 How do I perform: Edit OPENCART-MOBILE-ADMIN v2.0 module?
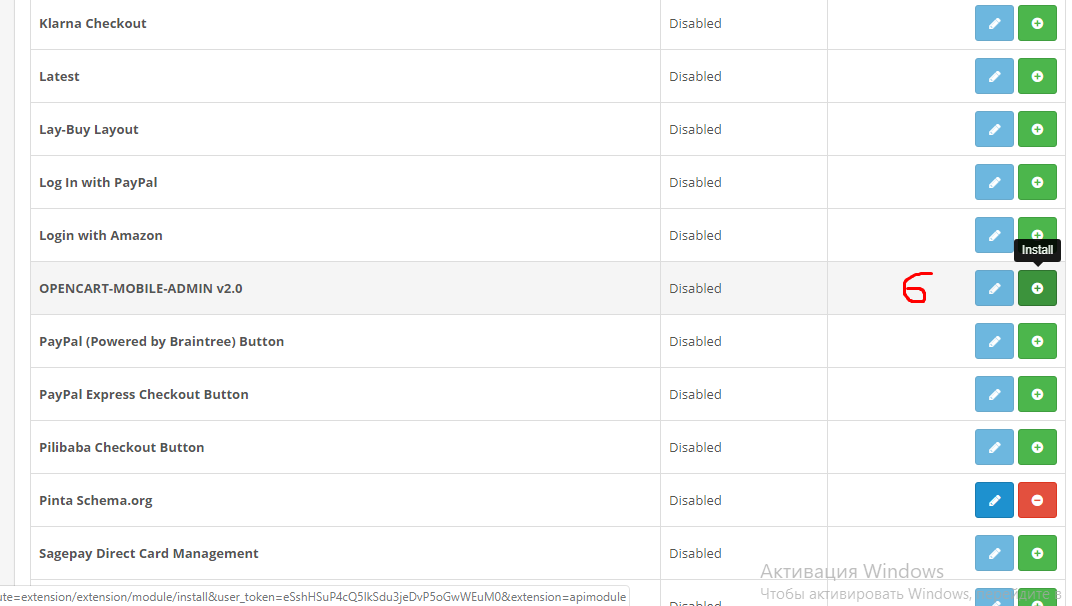point(994,288)
